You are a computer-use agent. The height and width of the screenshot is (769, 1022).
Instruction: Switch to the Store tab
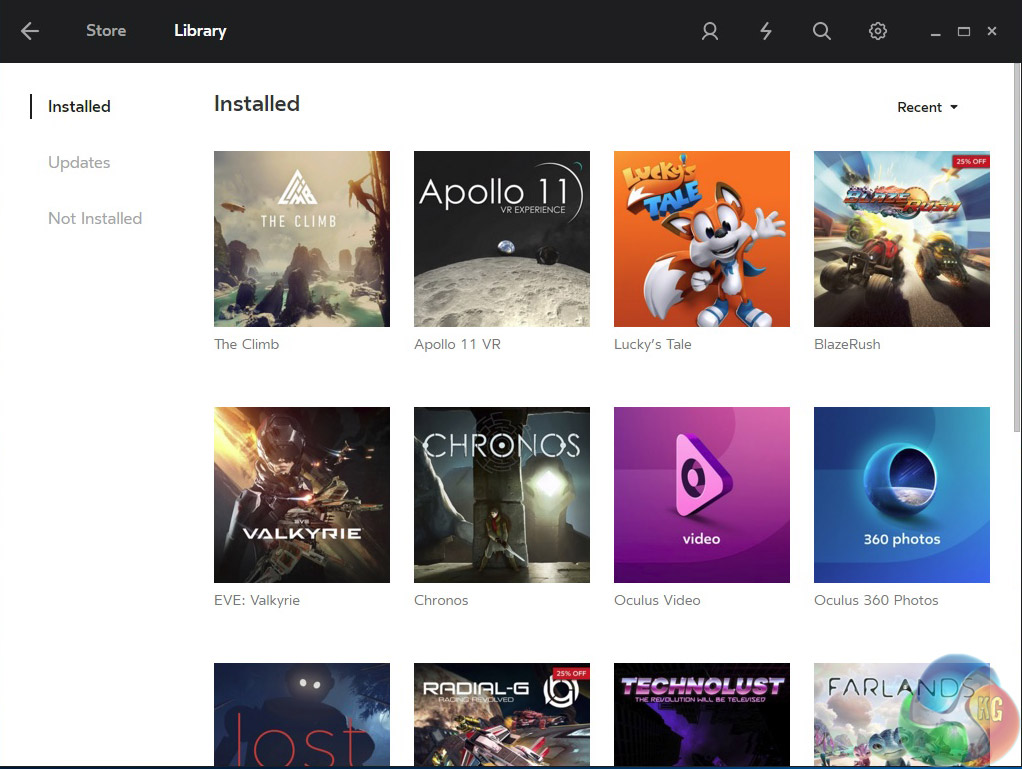(x=106, y=31)
